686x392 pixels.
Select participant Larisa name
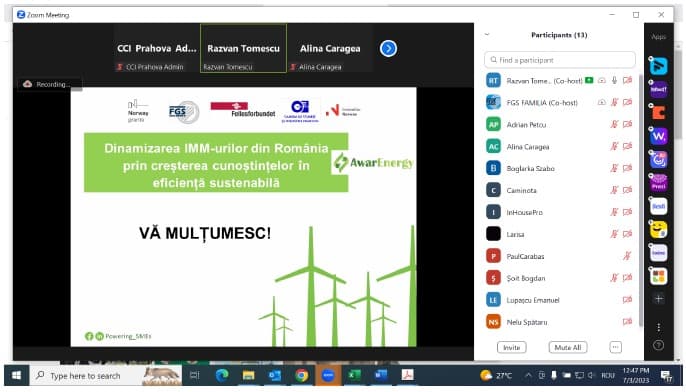tap(515, 234)
